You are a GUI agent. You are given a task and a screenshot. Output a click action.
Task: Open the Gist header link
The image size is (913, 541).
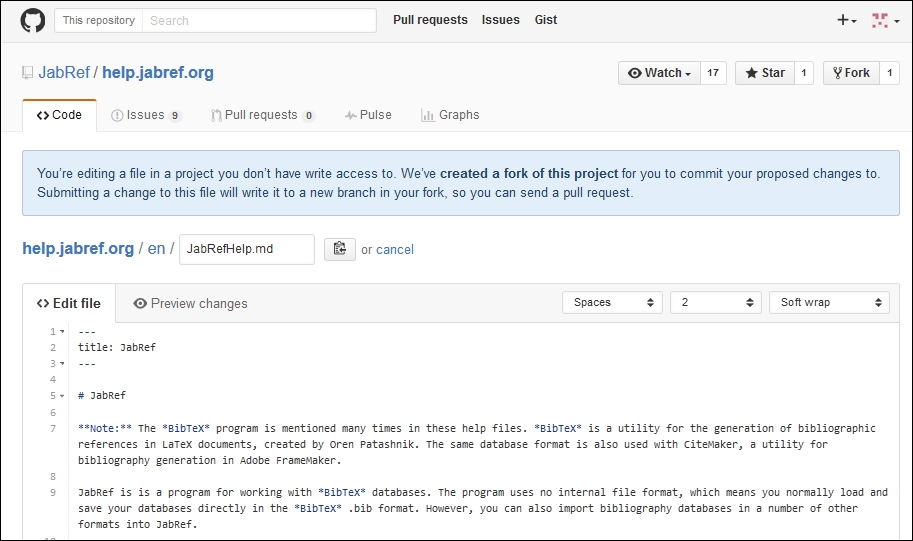[x=546, y=20]
